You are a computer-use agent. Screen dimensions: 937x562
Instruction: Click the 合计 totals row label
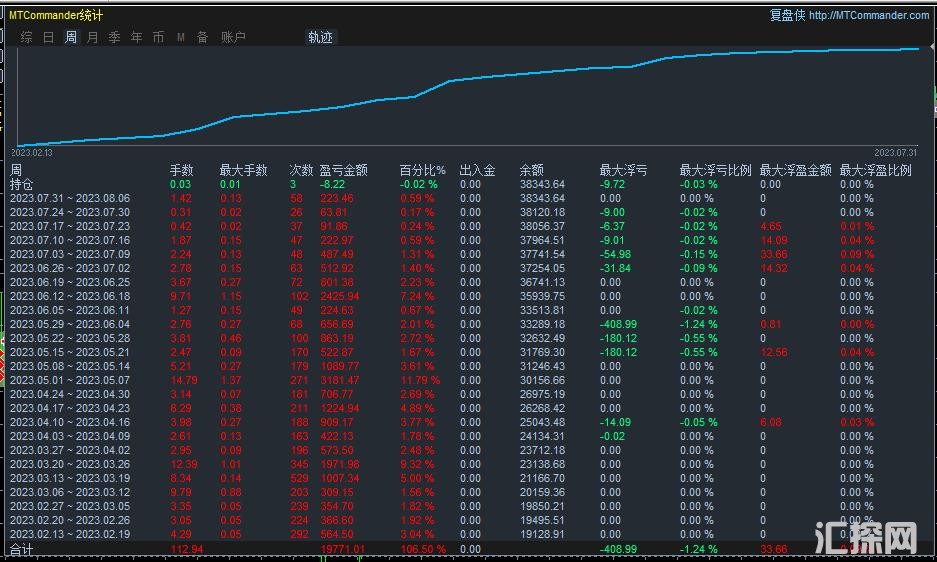coord(21,549)
